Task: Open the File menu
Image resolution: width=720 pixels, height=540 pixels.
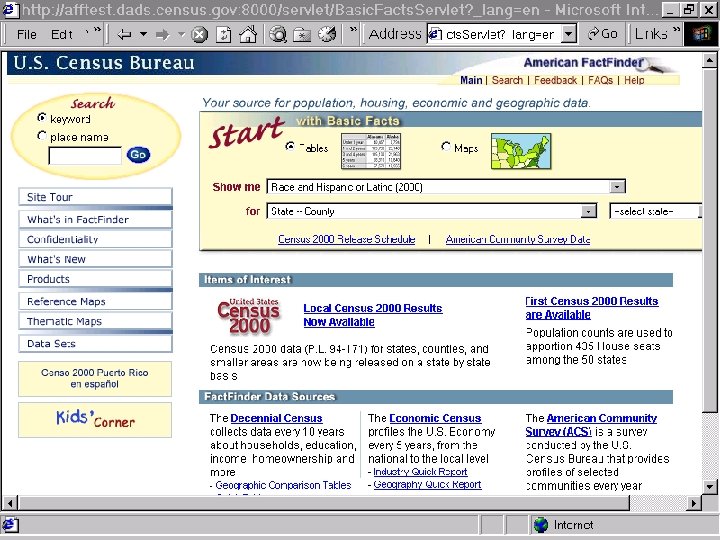Action: click(x=27, y=34)
